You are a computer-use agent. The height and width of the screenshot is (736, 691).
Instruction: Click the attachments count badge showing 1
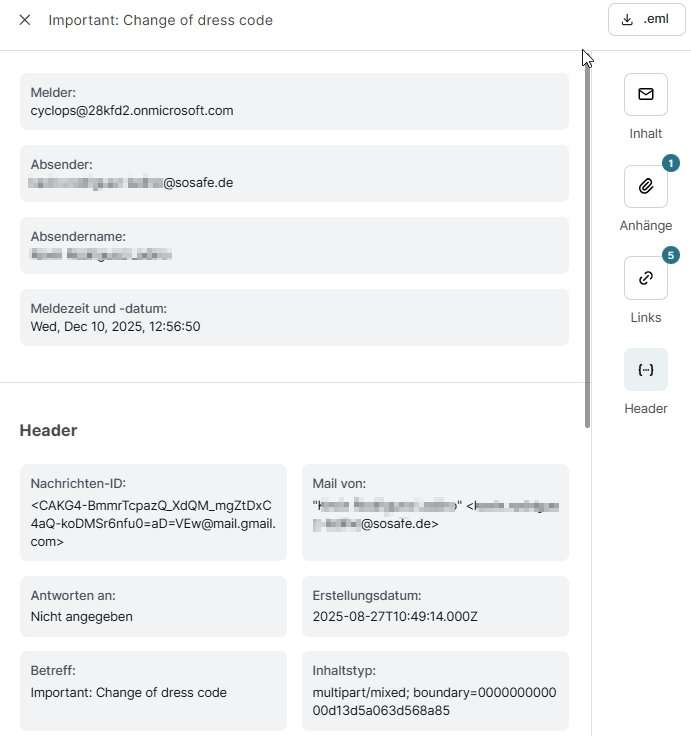(x=670, y=163)
